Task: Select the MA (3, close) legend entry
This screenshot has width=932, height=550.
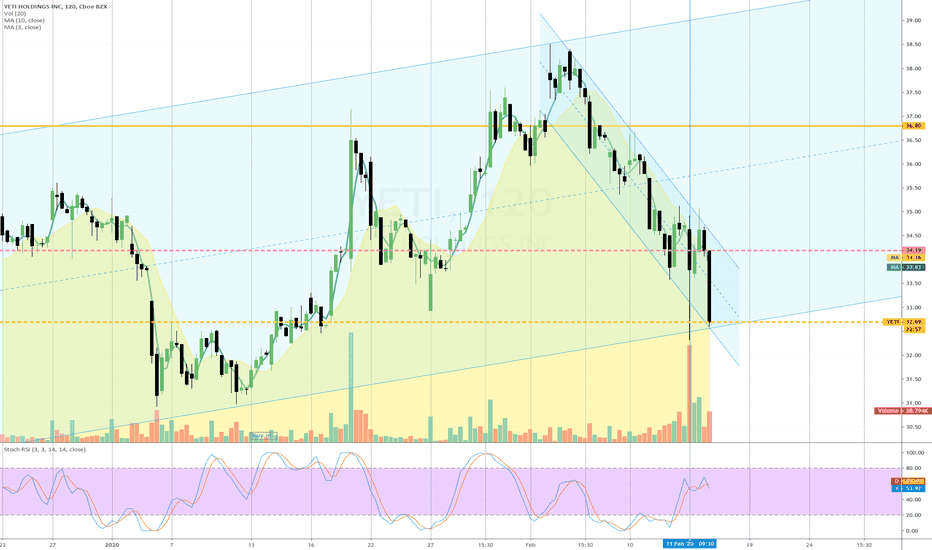Action: (x=23, y=27)
